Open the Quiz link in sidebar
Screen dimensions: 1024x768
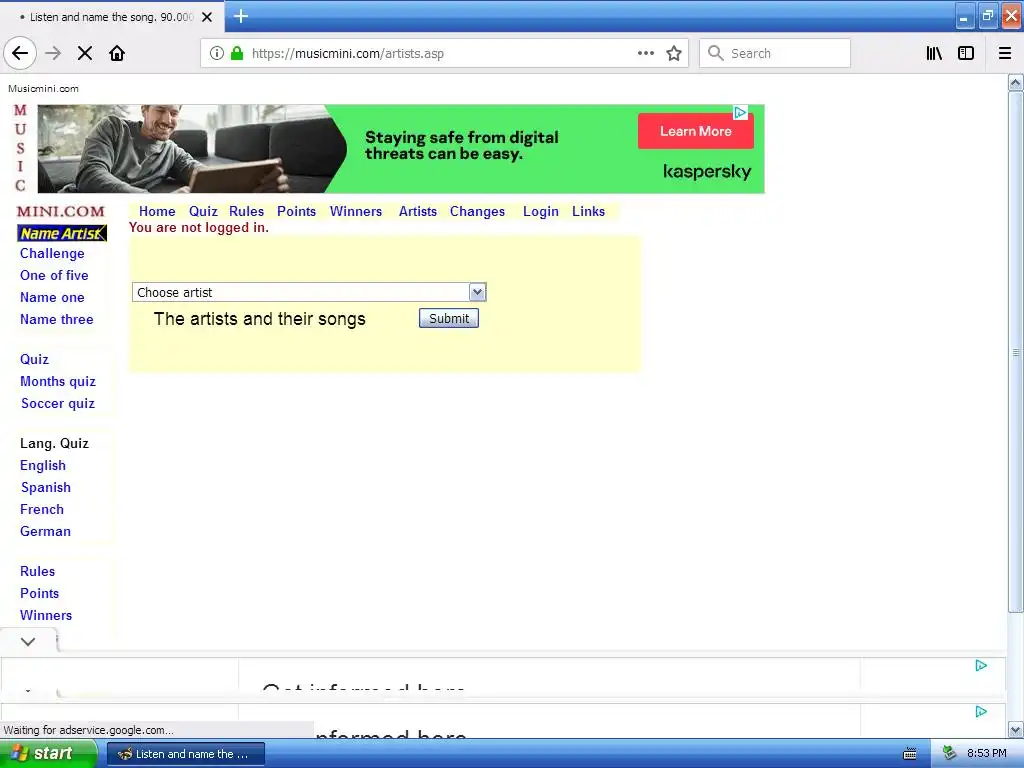pos(35,359)
